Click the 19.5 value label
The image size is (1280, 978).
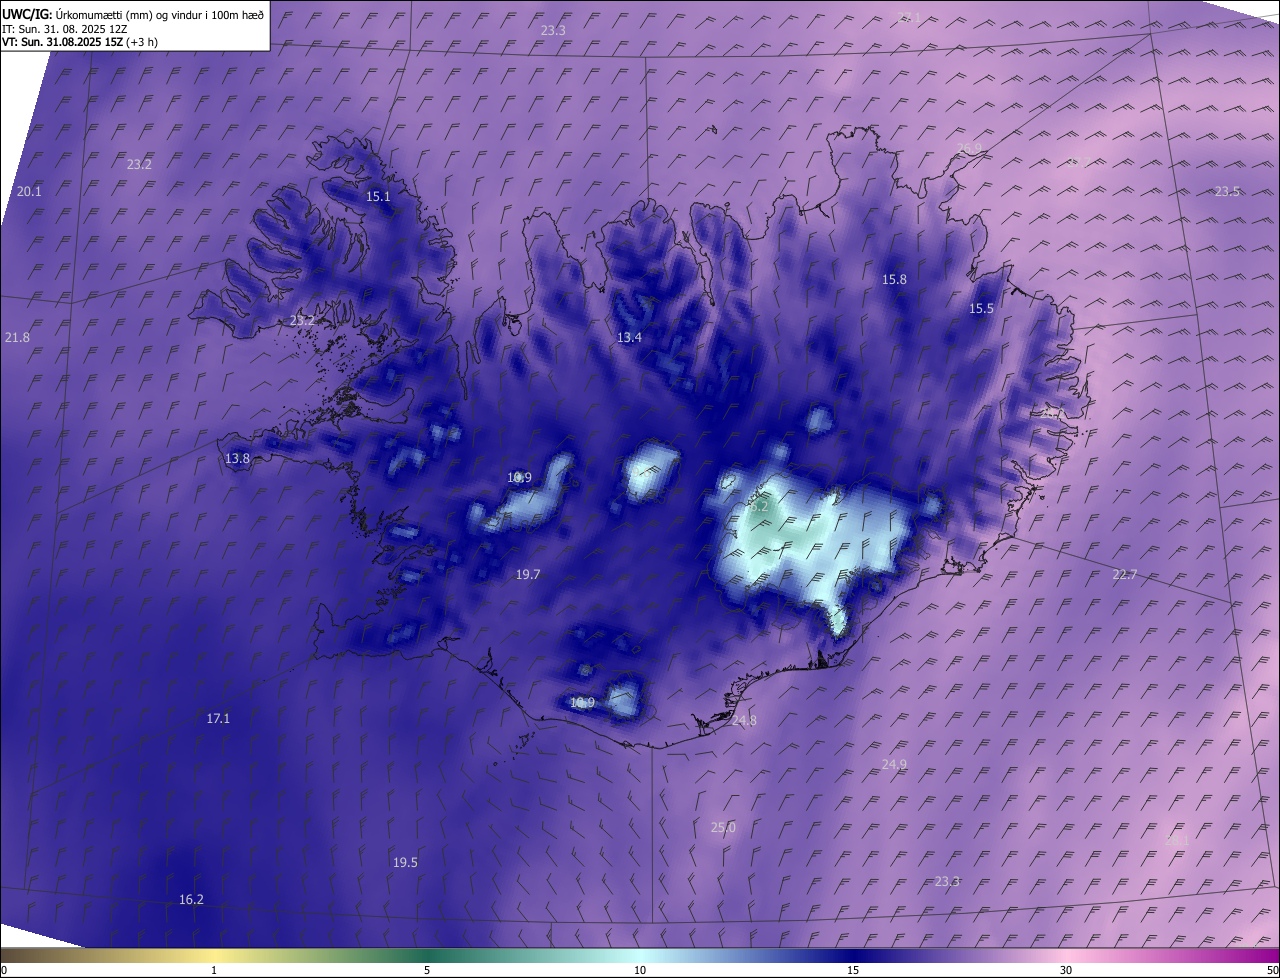point(405,862)
